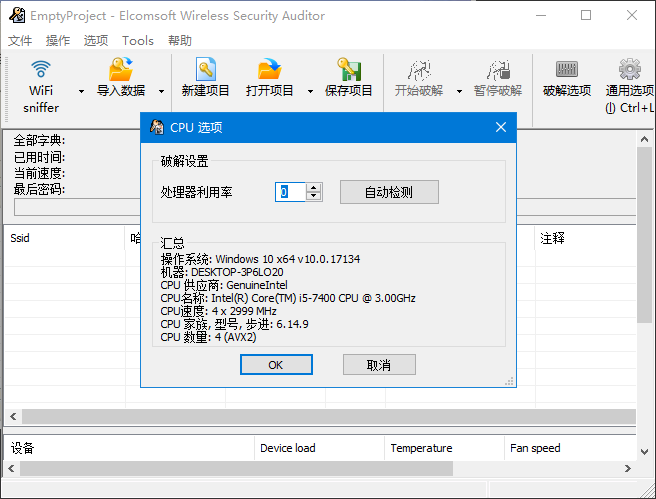Close the CPU 选项 dialog
Viewport: 656px width, 499px height.
point(501,127)
